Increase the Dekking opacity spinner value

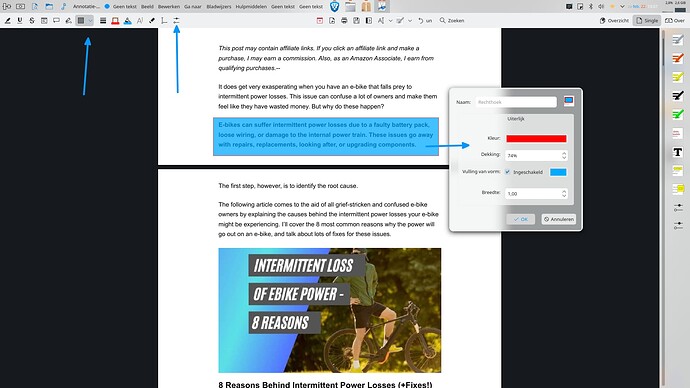(564, 153)
